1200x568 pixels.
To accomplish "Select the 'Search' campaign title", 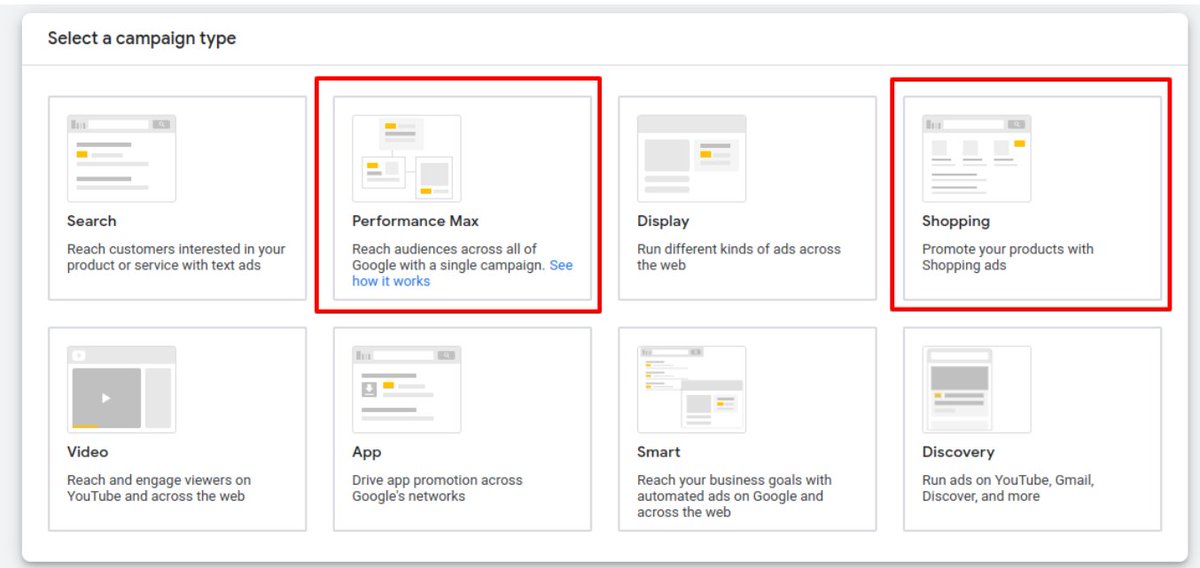I will [92, 221].
